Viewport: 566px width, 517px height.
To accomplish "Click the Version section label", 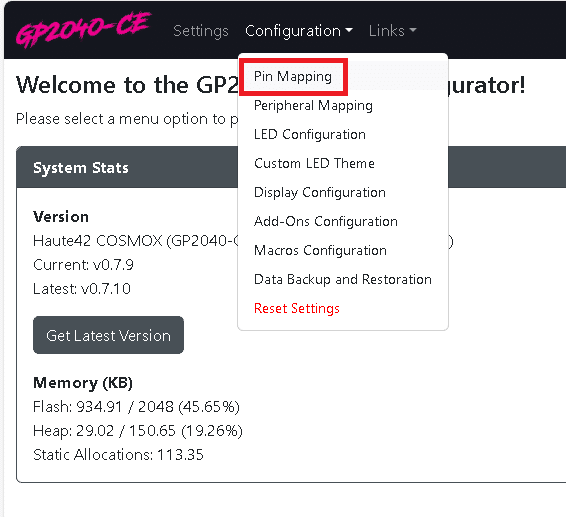I will pyautogui.click(x=61, y=217).
